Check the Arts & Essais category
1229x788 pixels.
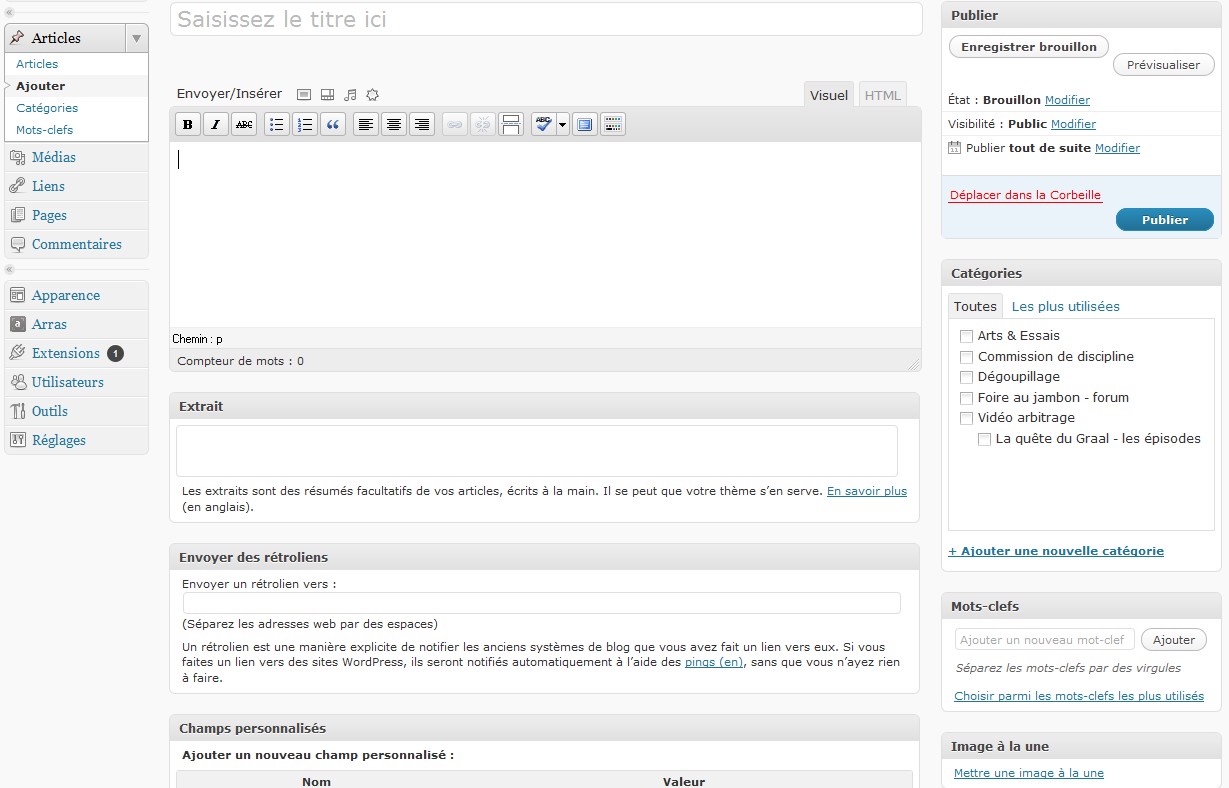(x=966, y=336)
